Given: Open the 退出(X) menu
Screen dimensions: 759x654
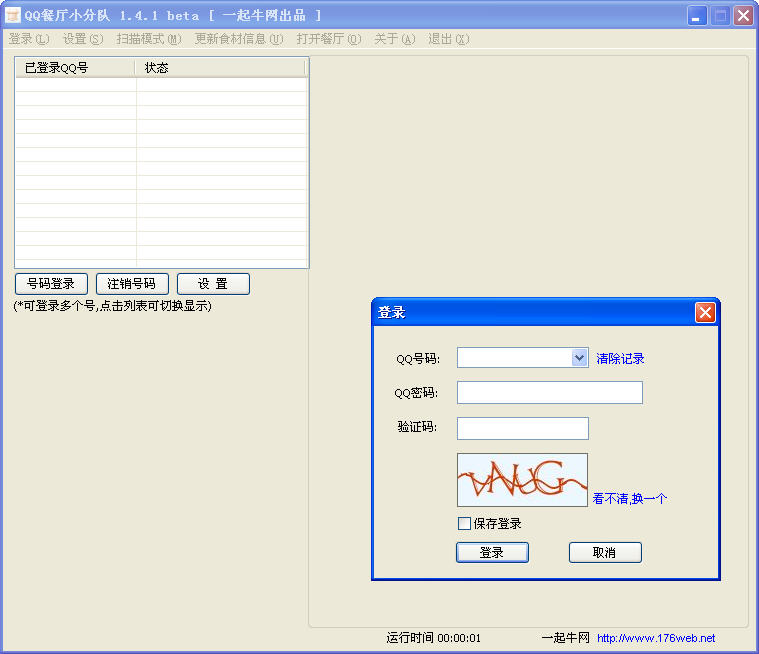Looking at the screenshot, I should (448, 39).
